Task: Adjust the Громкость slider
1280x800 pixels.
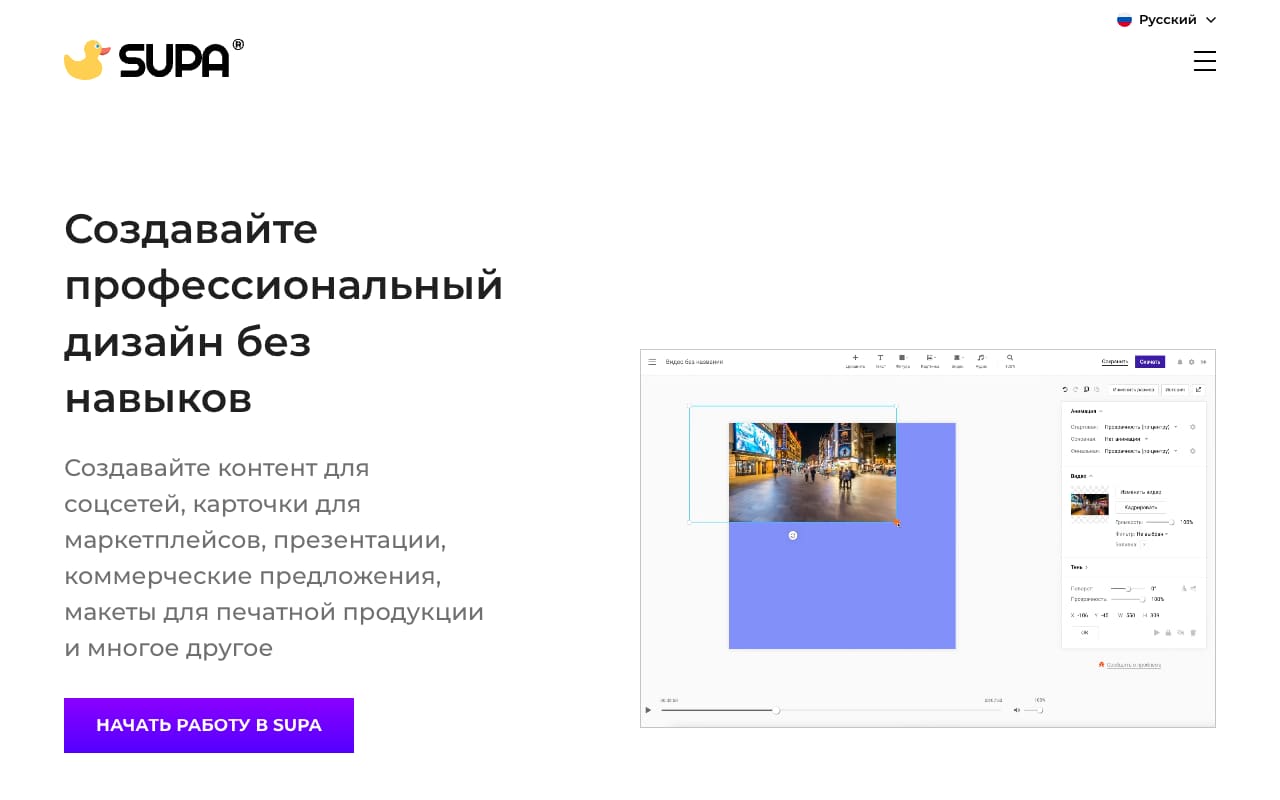Action: point(1160,522)
